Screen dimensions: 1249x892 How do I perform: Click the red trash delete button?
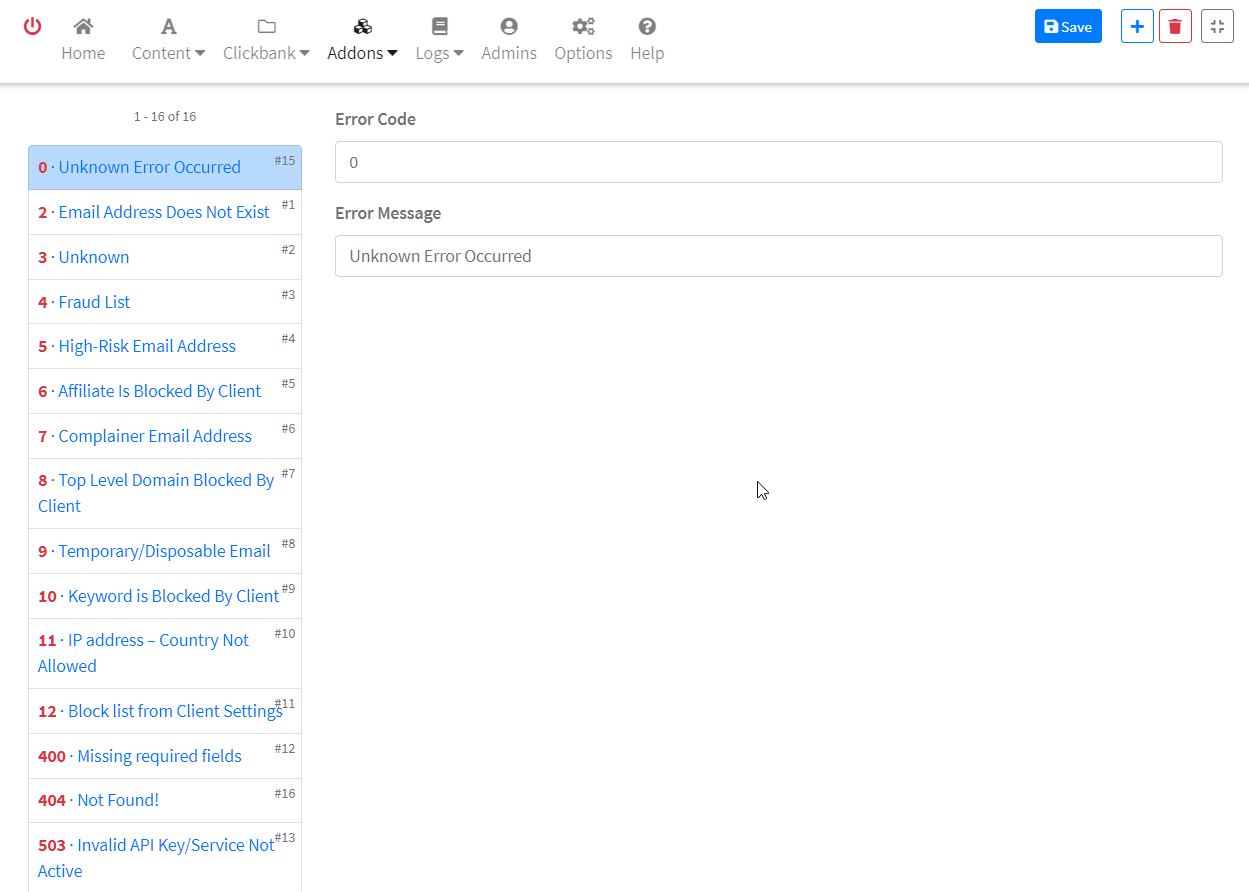(1175, 27)
